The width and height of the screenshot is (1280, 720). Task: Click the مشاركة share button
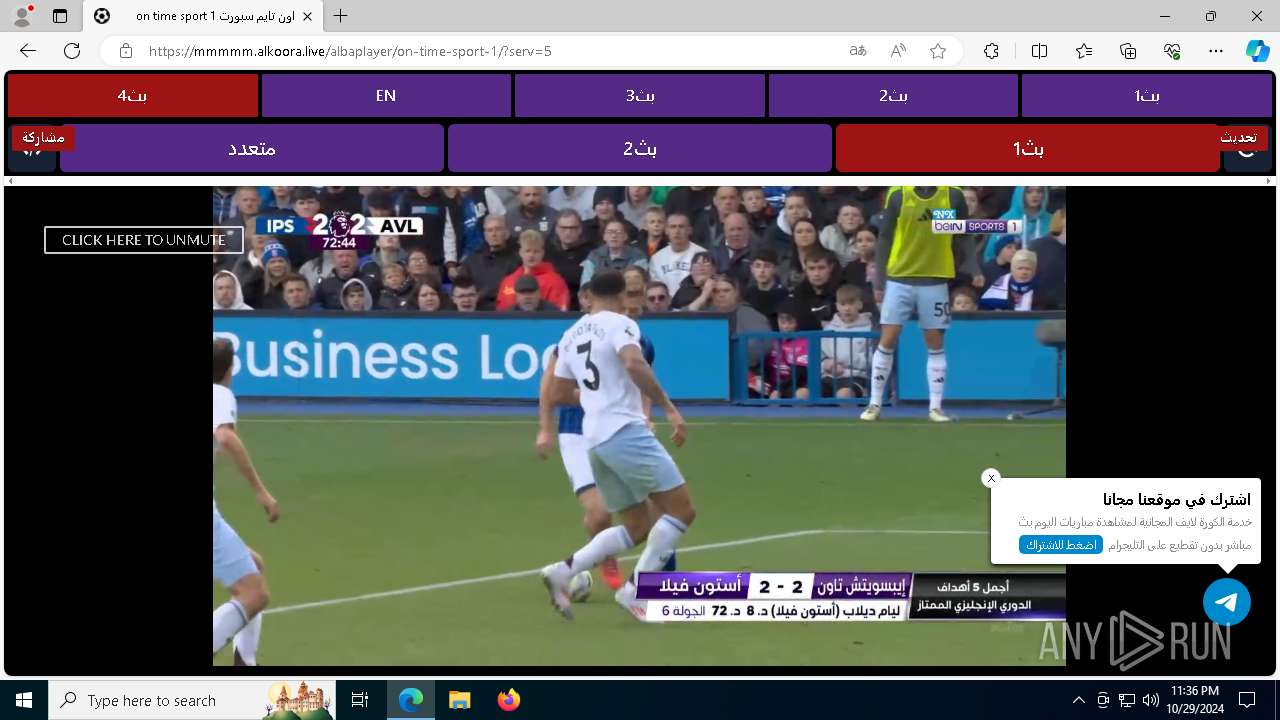click(x=43, y=137)
